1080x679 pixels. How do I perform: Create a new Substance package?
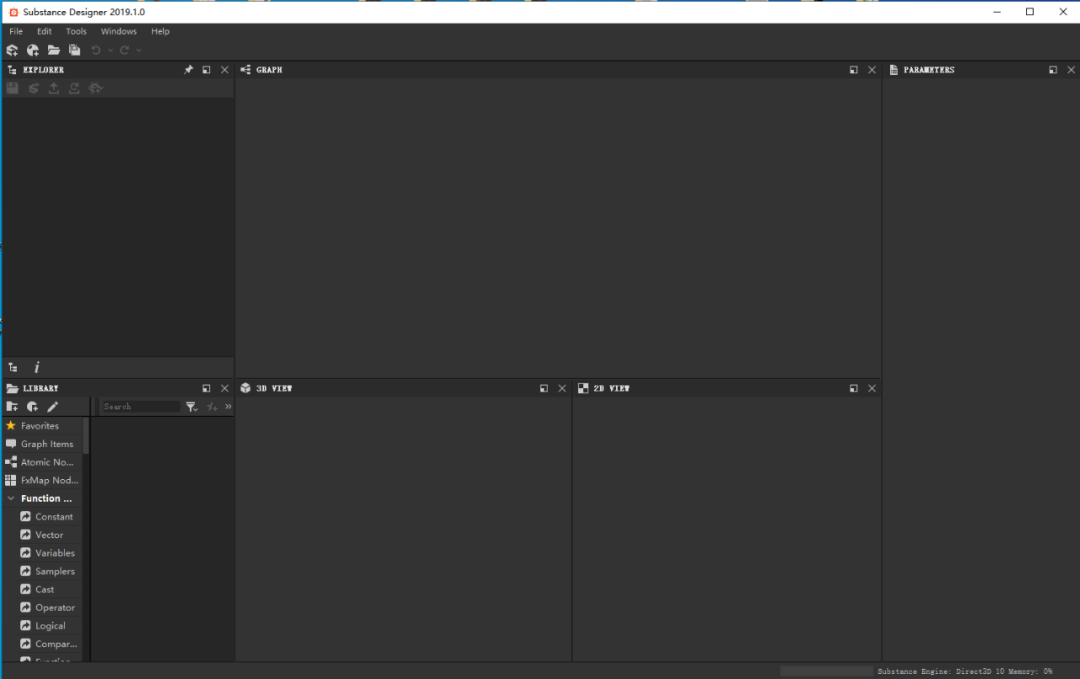pyautogui.click(x=12, y=50)
